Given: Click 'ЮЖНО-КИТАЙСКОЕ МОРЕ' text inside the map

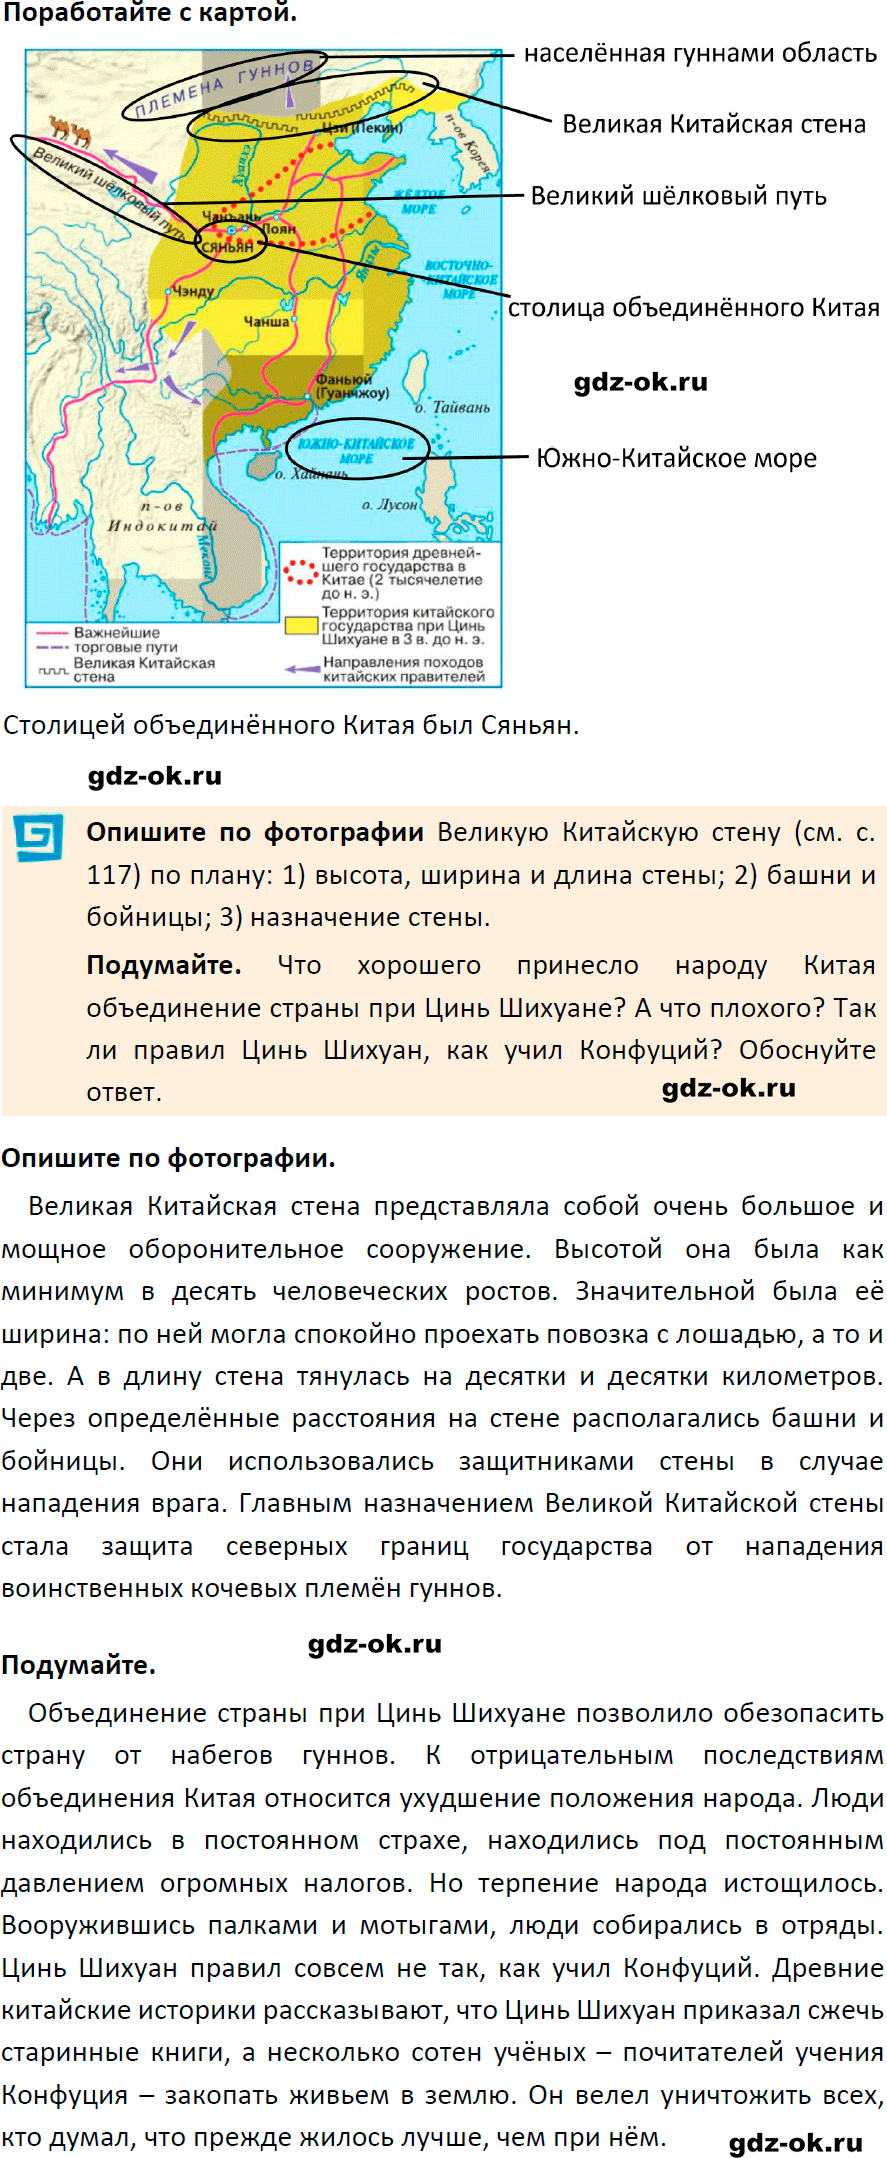Looking at the screenshot, I should coord(357,451).
